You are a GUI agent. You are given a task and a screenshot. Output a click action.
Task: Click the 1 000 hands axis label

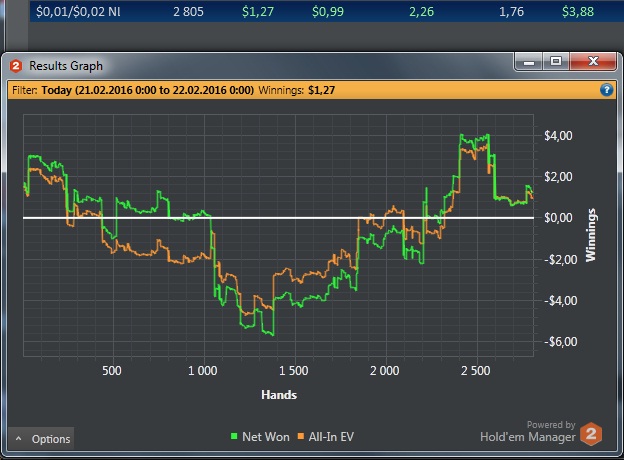203,371
